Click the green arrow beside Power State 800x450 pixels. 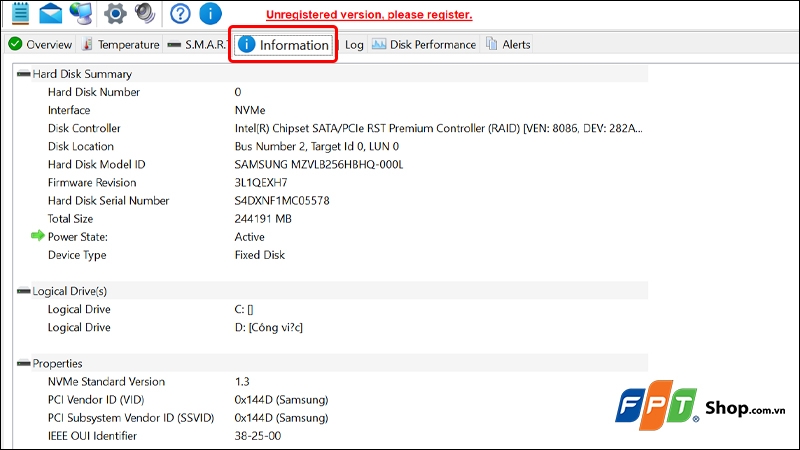[38, 236]
